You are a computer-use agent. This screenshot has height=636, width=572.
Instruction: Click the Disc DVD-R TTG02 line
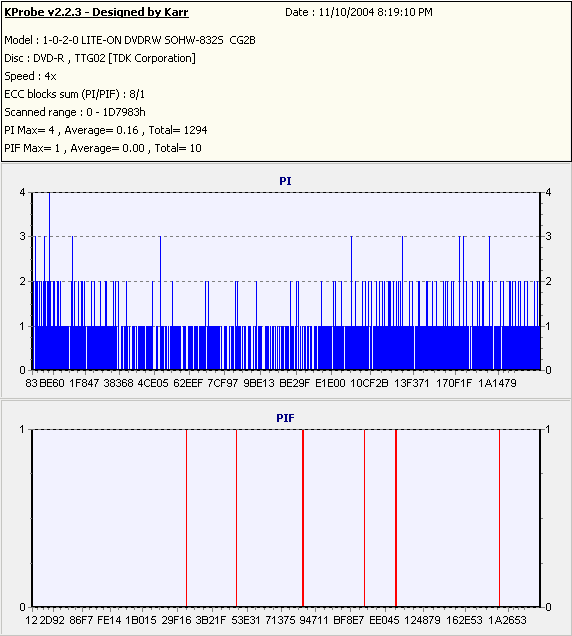click(x=100, y=58)
